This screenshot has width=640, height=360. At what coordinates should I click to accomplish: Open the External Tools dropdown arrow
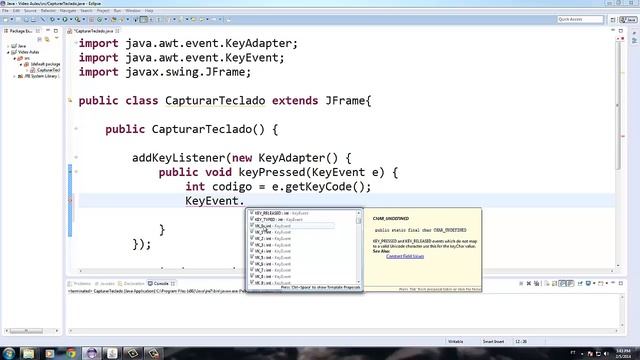click(x=84, y=20)
